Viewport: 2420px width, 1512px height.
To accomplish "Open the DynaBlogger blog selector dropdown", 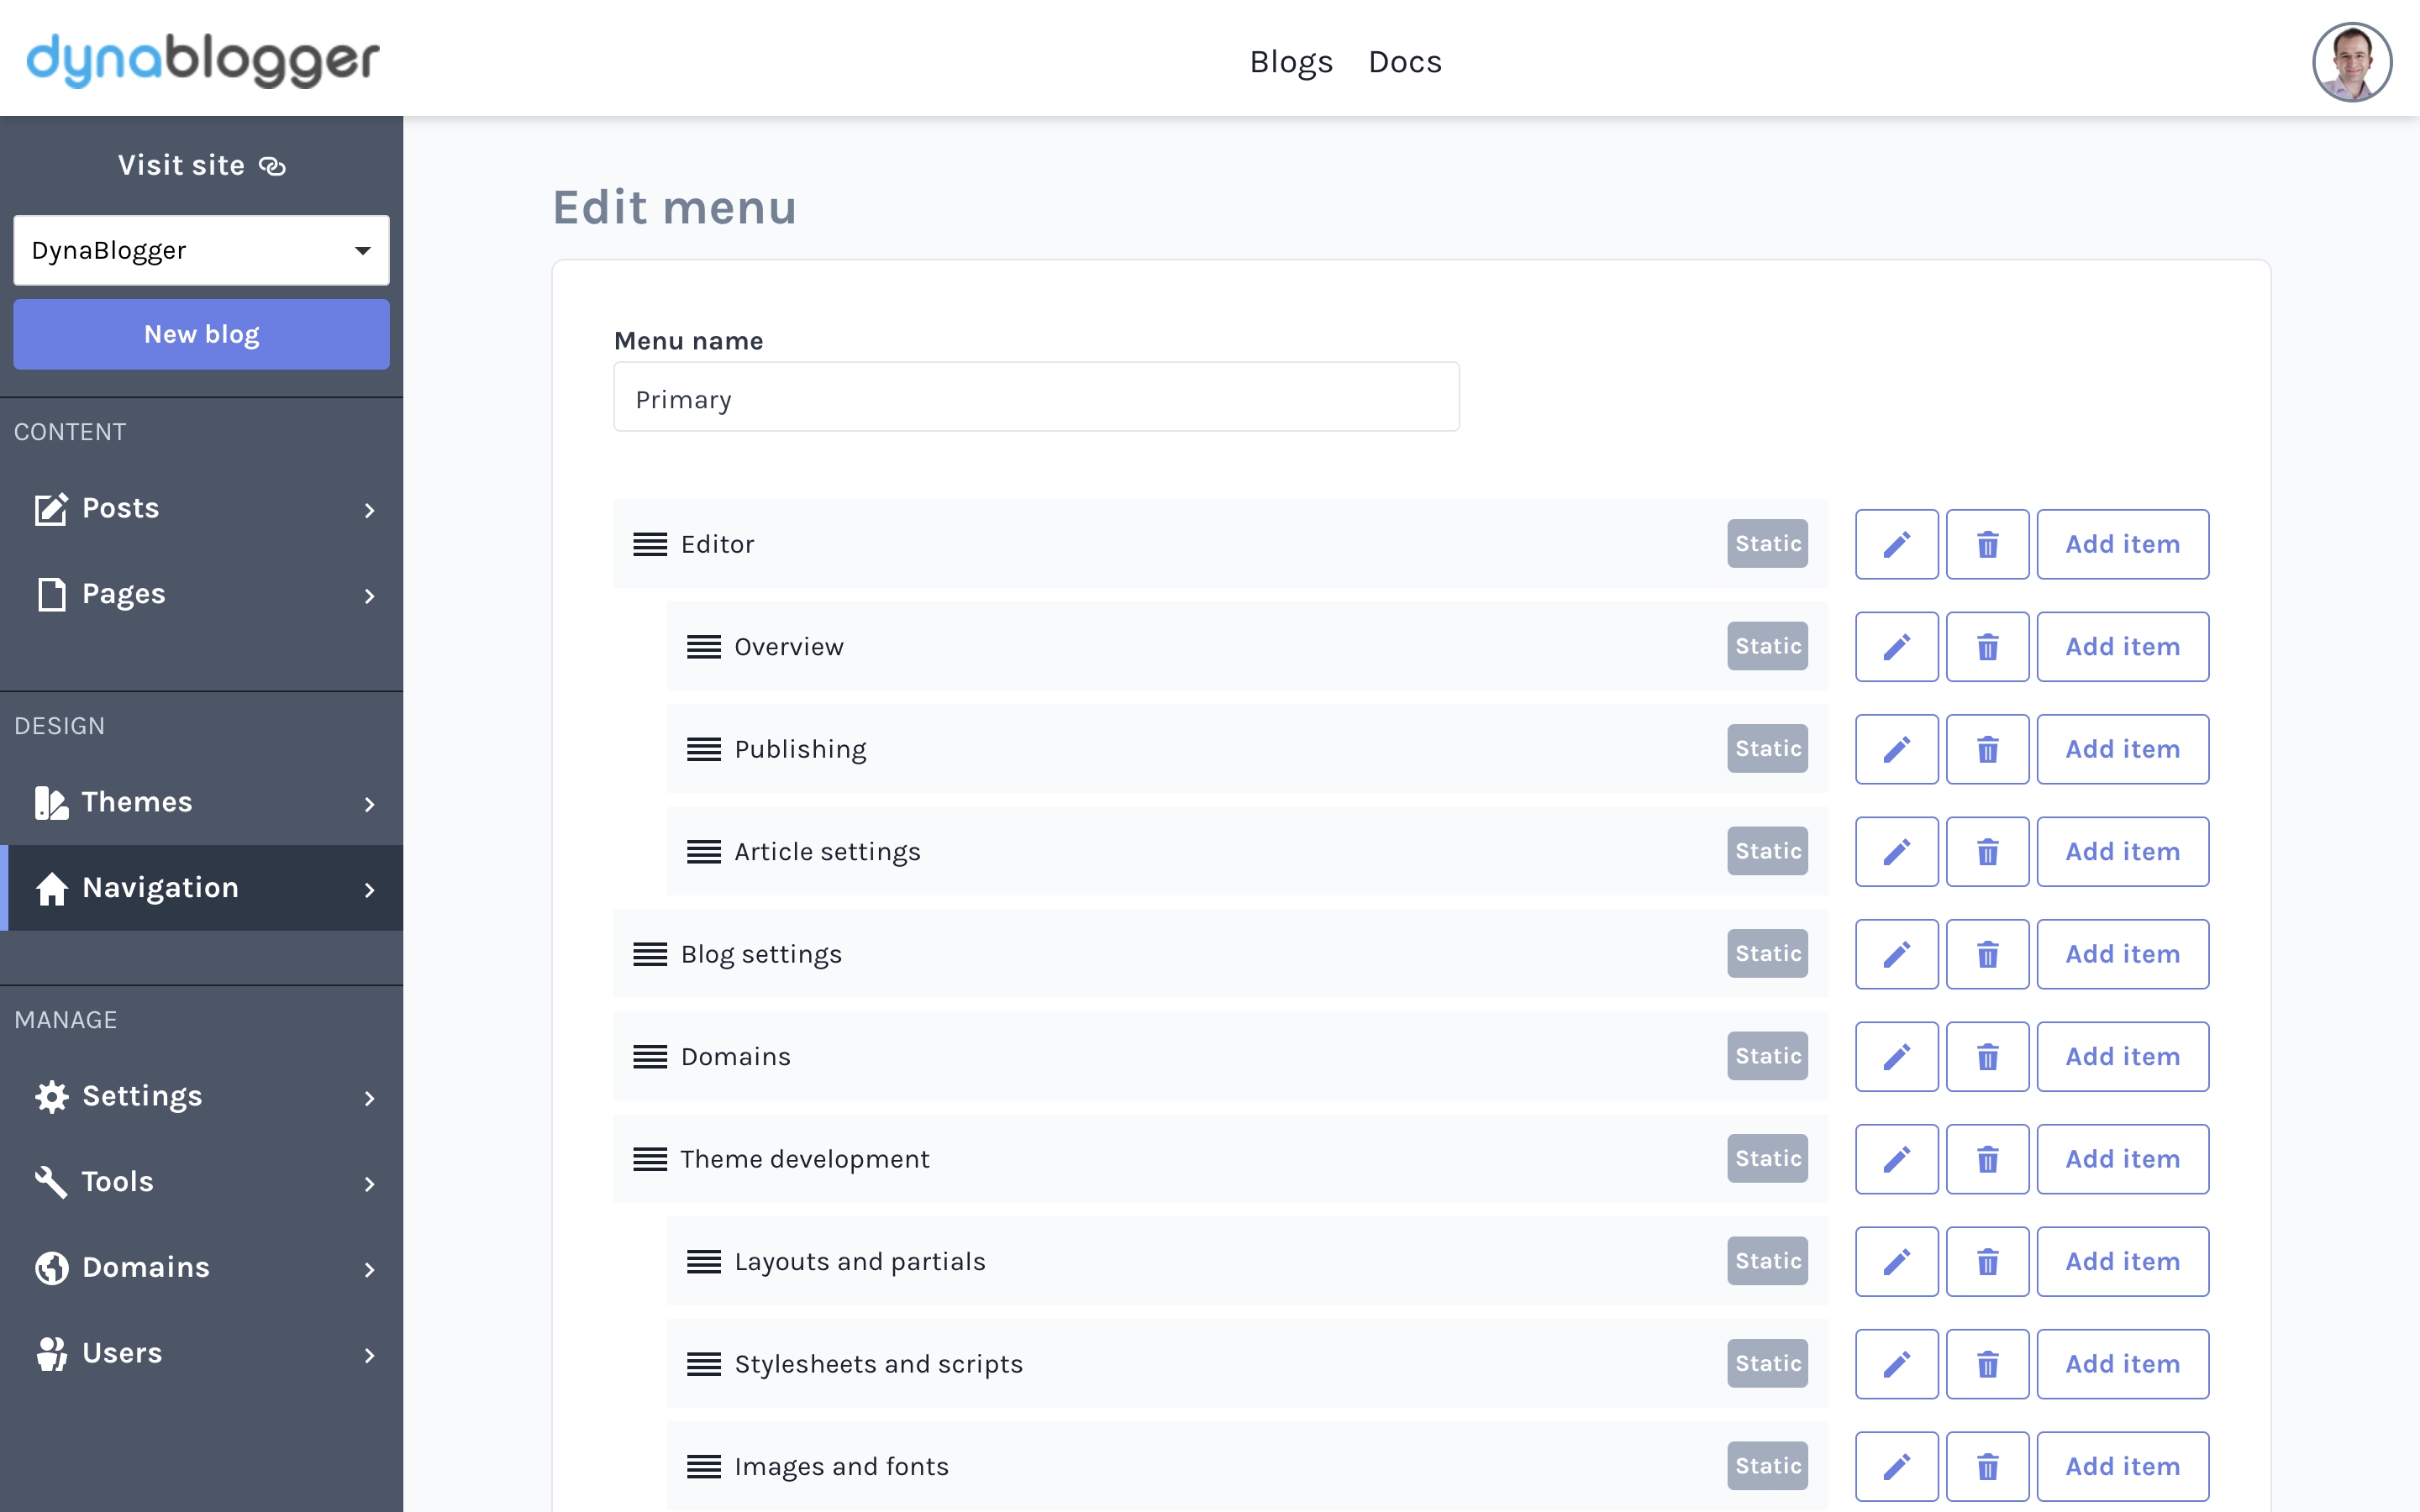I will [x=201, y=250].
